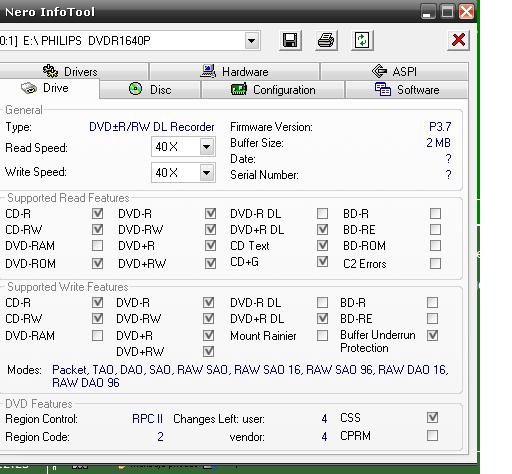Viewport: 512px width, 474px height.
Task: Click the red X exit icon in toolbar
Action: point(458,40)
